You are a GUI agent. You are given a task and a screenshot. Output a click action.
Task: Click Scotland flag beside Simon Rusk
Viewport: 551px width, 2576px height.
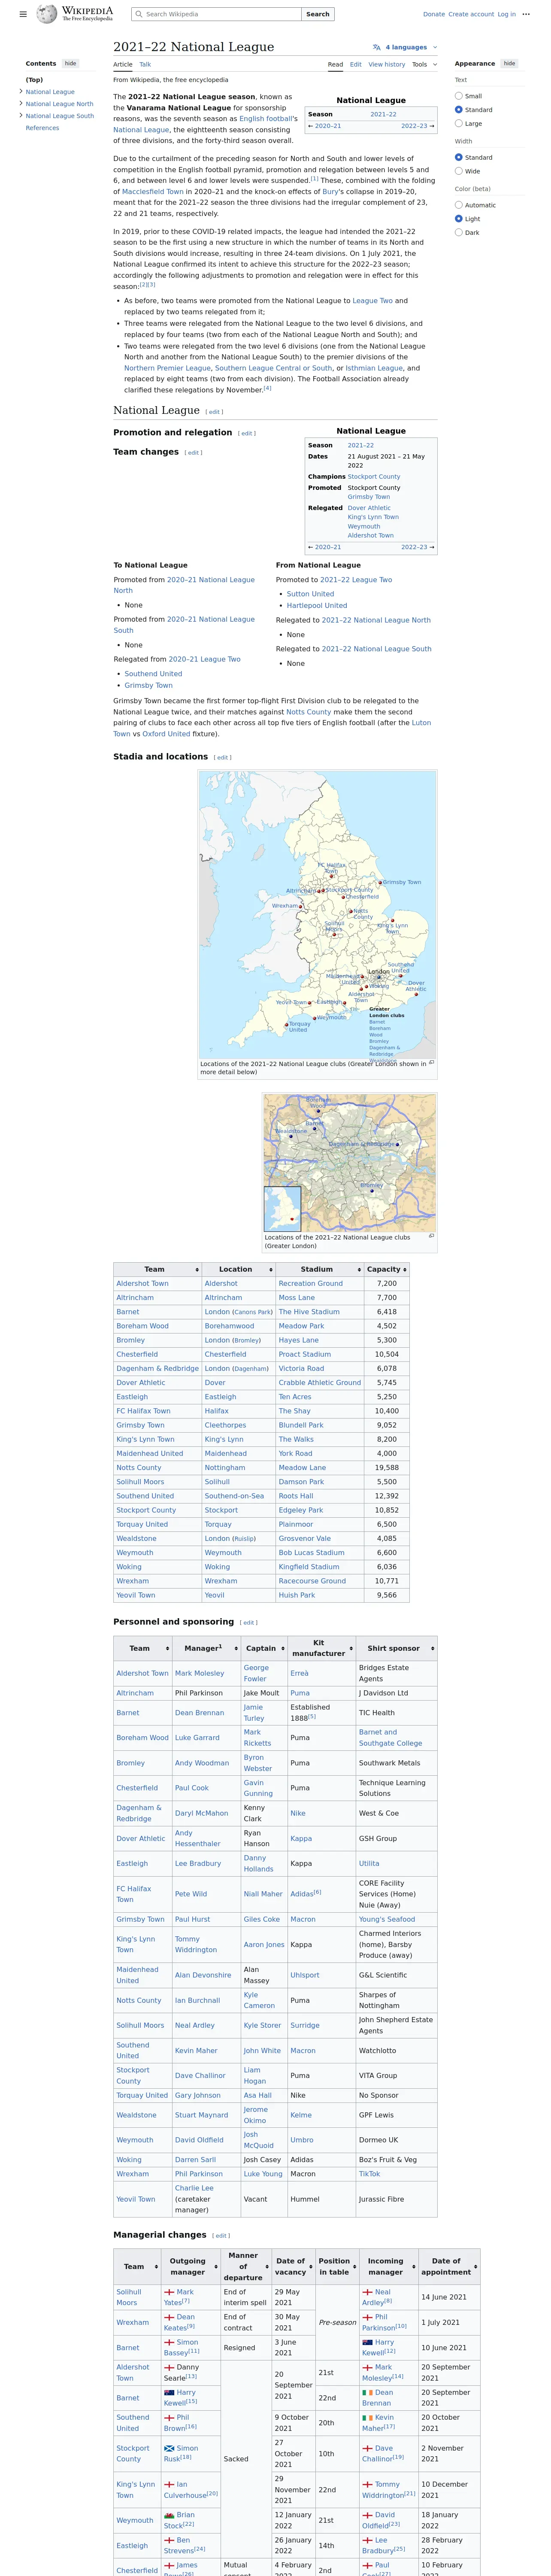[x=169, y=2448]
